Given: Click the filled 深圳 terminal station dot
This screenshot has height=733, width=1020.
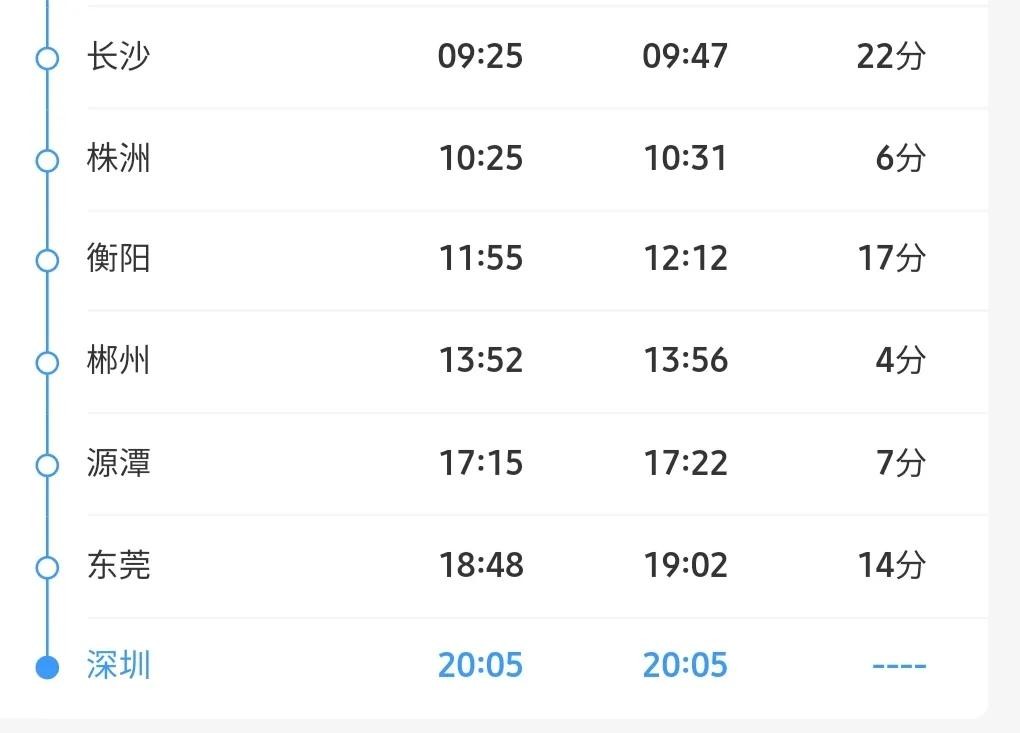Looking at the screenshot, I should click(47, 667).
